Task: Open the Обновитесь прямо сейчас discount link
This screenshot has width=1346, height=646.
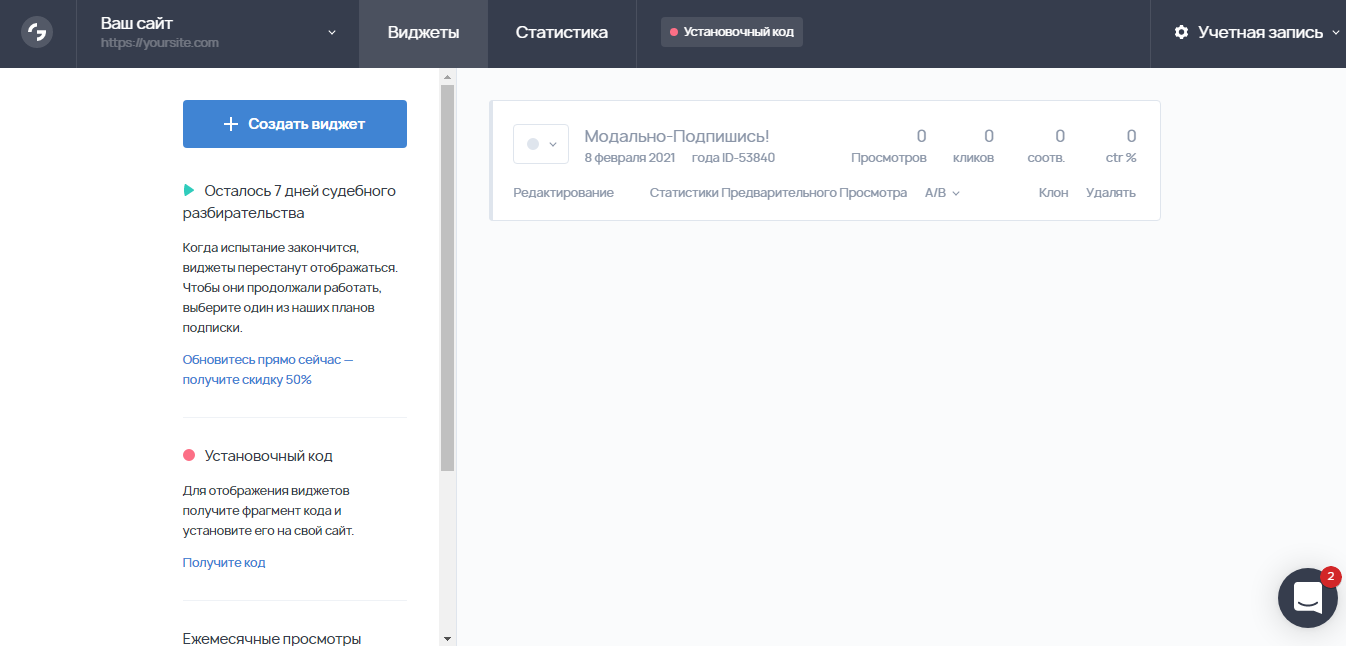Action: pos(268,369)
